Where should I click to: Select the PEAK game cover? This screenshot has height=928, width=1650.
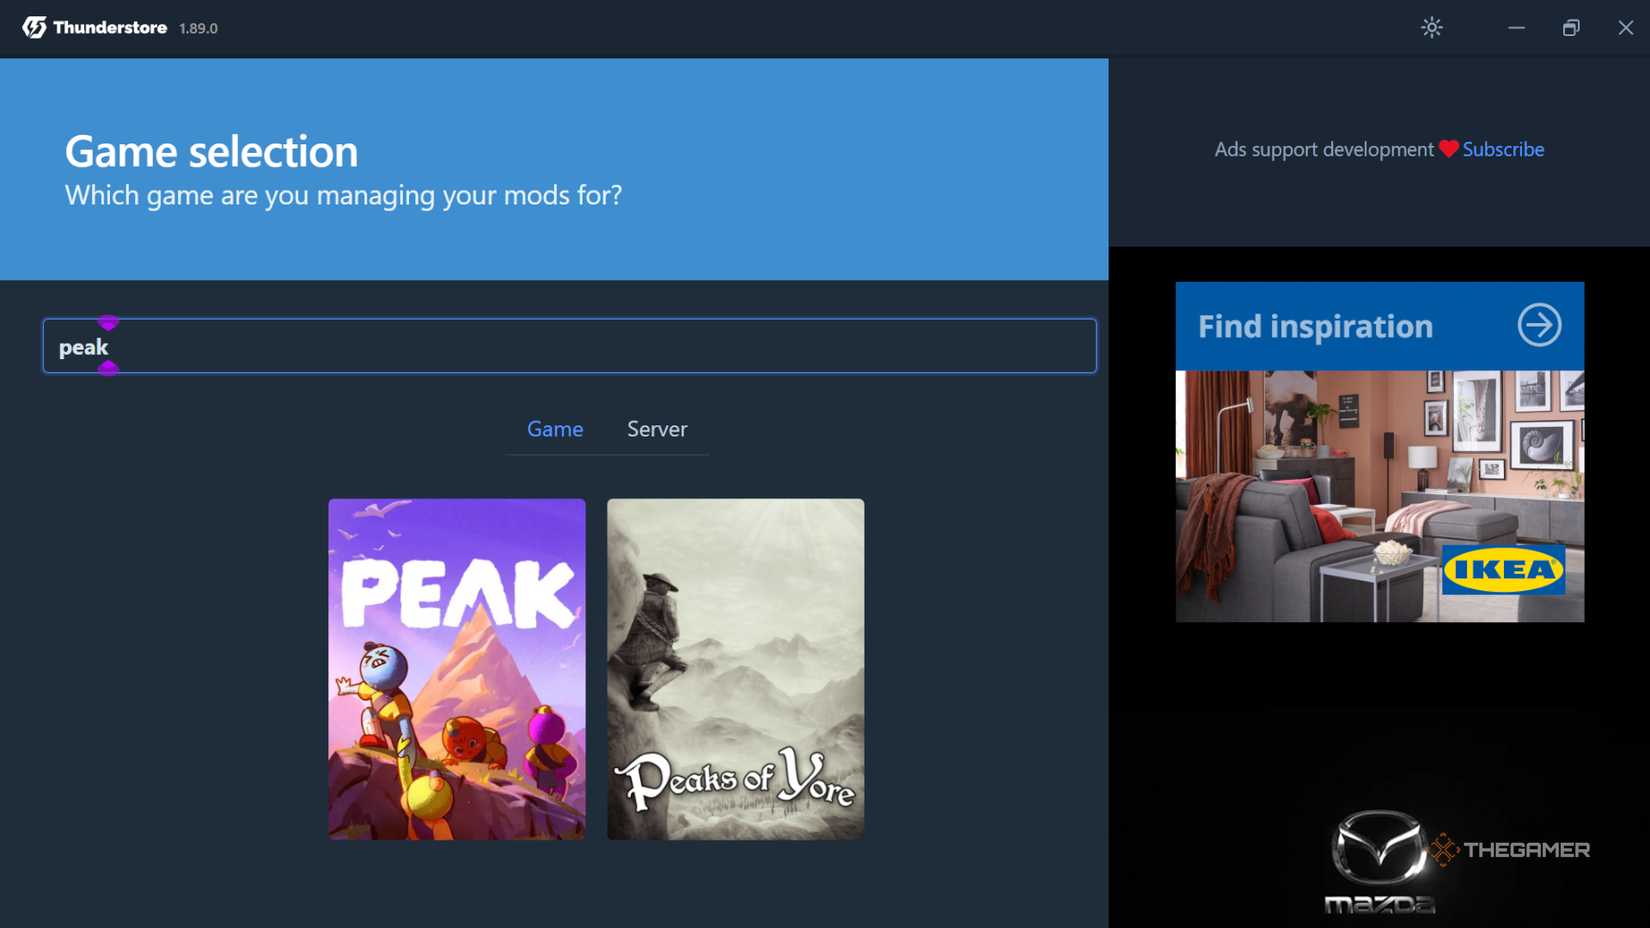click(x=456, y=669)
